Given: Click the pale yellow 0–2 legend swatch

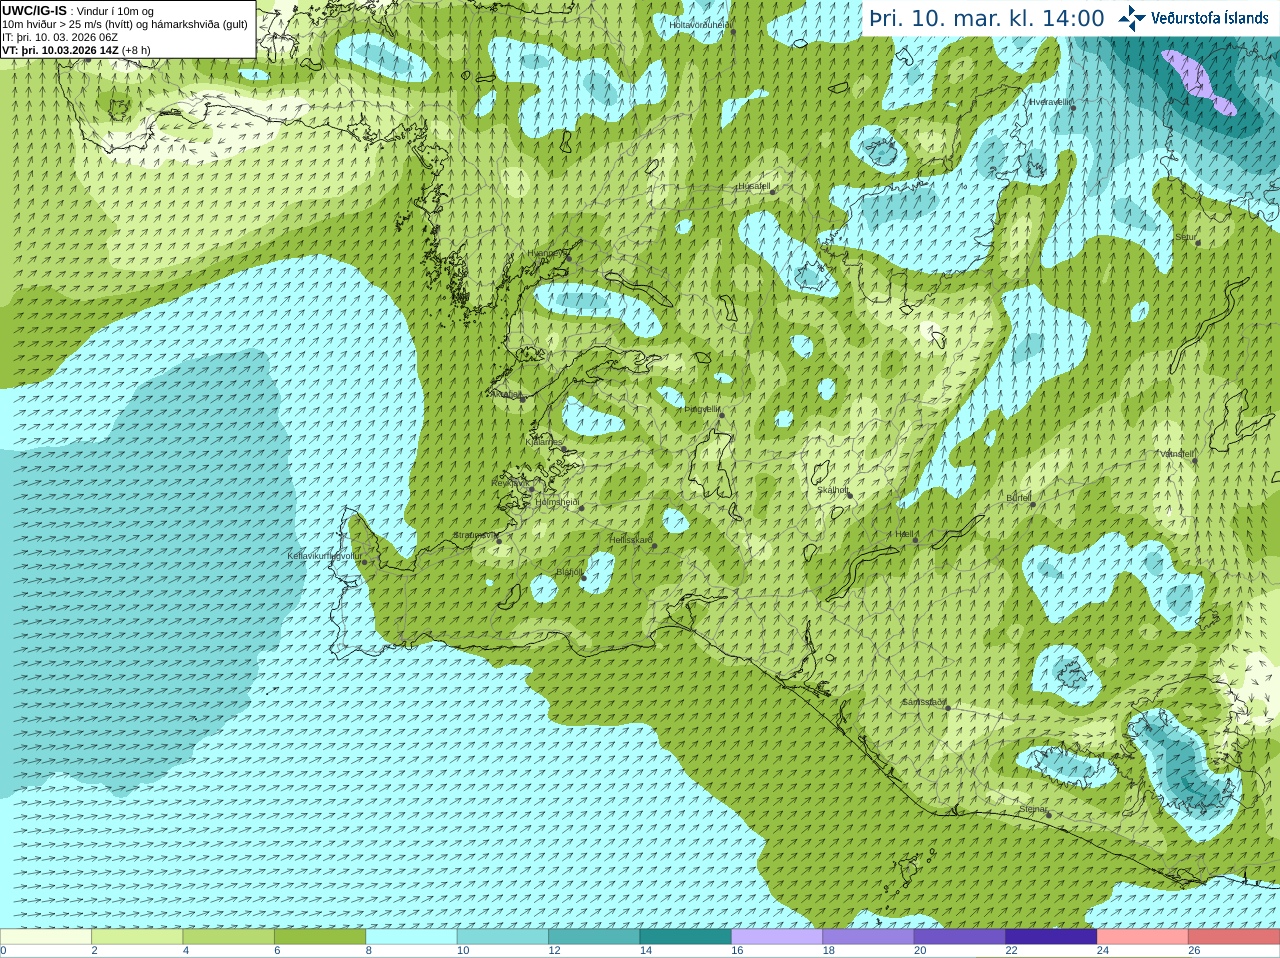Looking at the screenshot, I should tap(46, 937).
